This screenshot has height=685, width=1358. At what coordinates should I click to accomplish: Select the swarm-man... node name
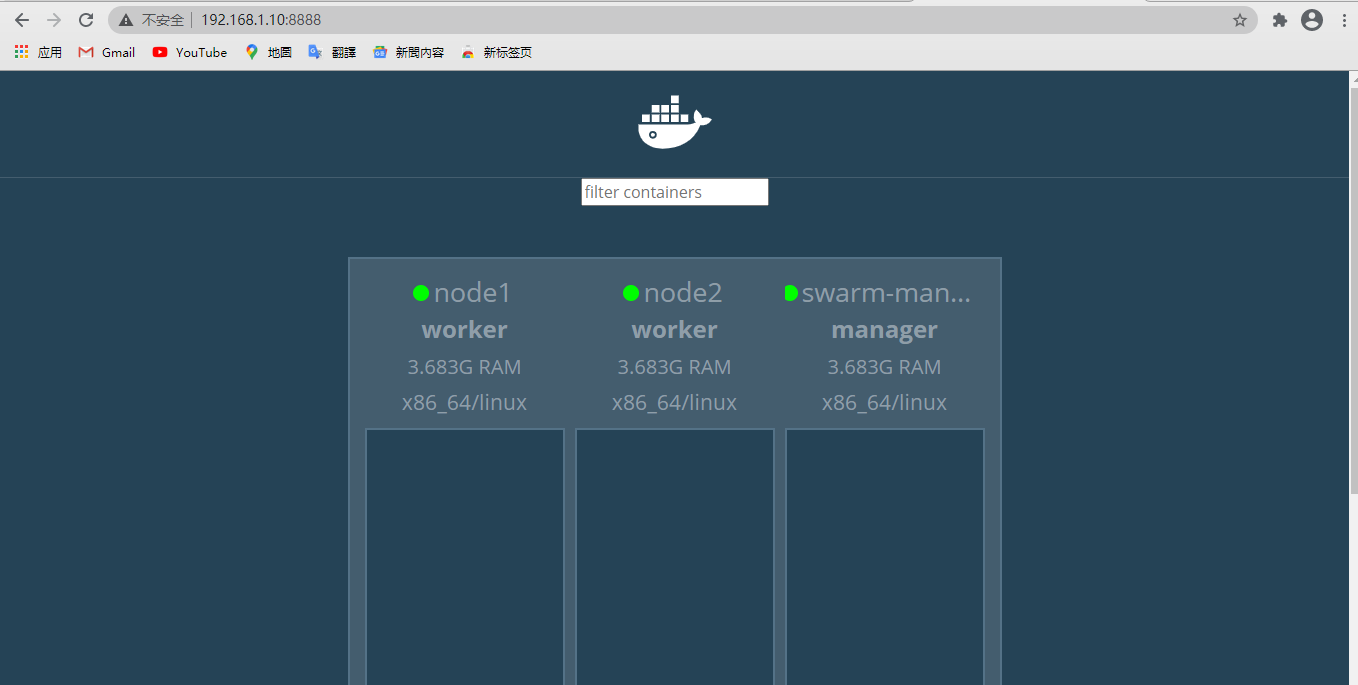pos(886,293)
